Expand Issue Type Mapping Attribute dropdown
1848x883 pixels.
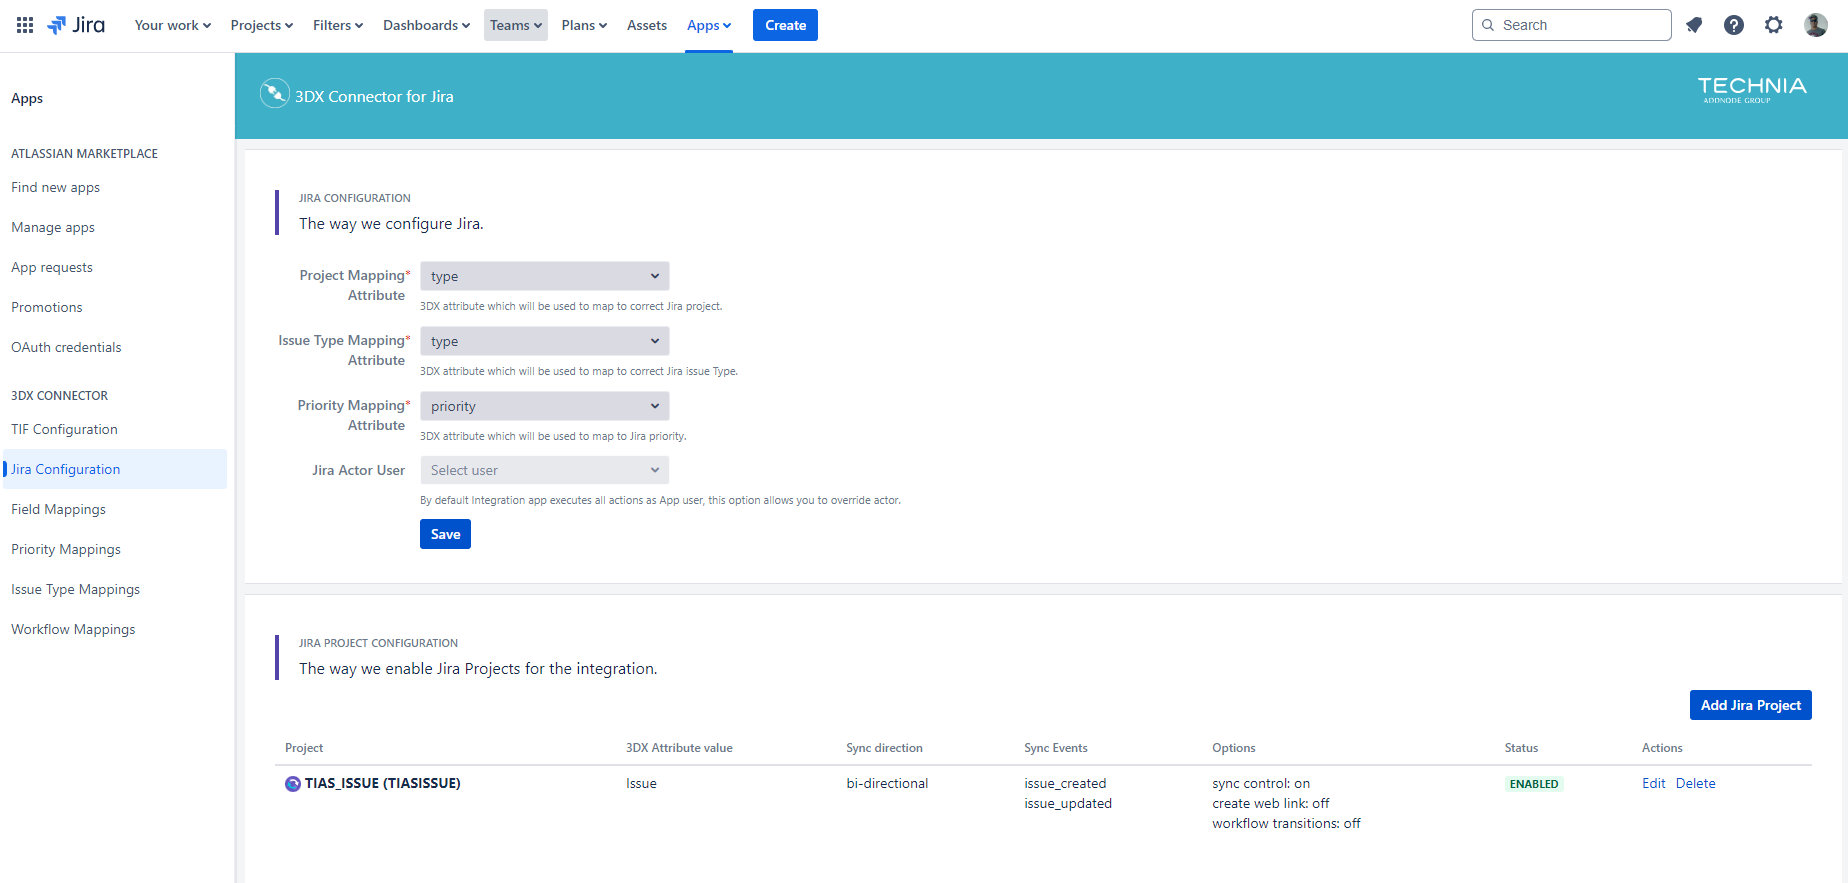click(545, 341)
